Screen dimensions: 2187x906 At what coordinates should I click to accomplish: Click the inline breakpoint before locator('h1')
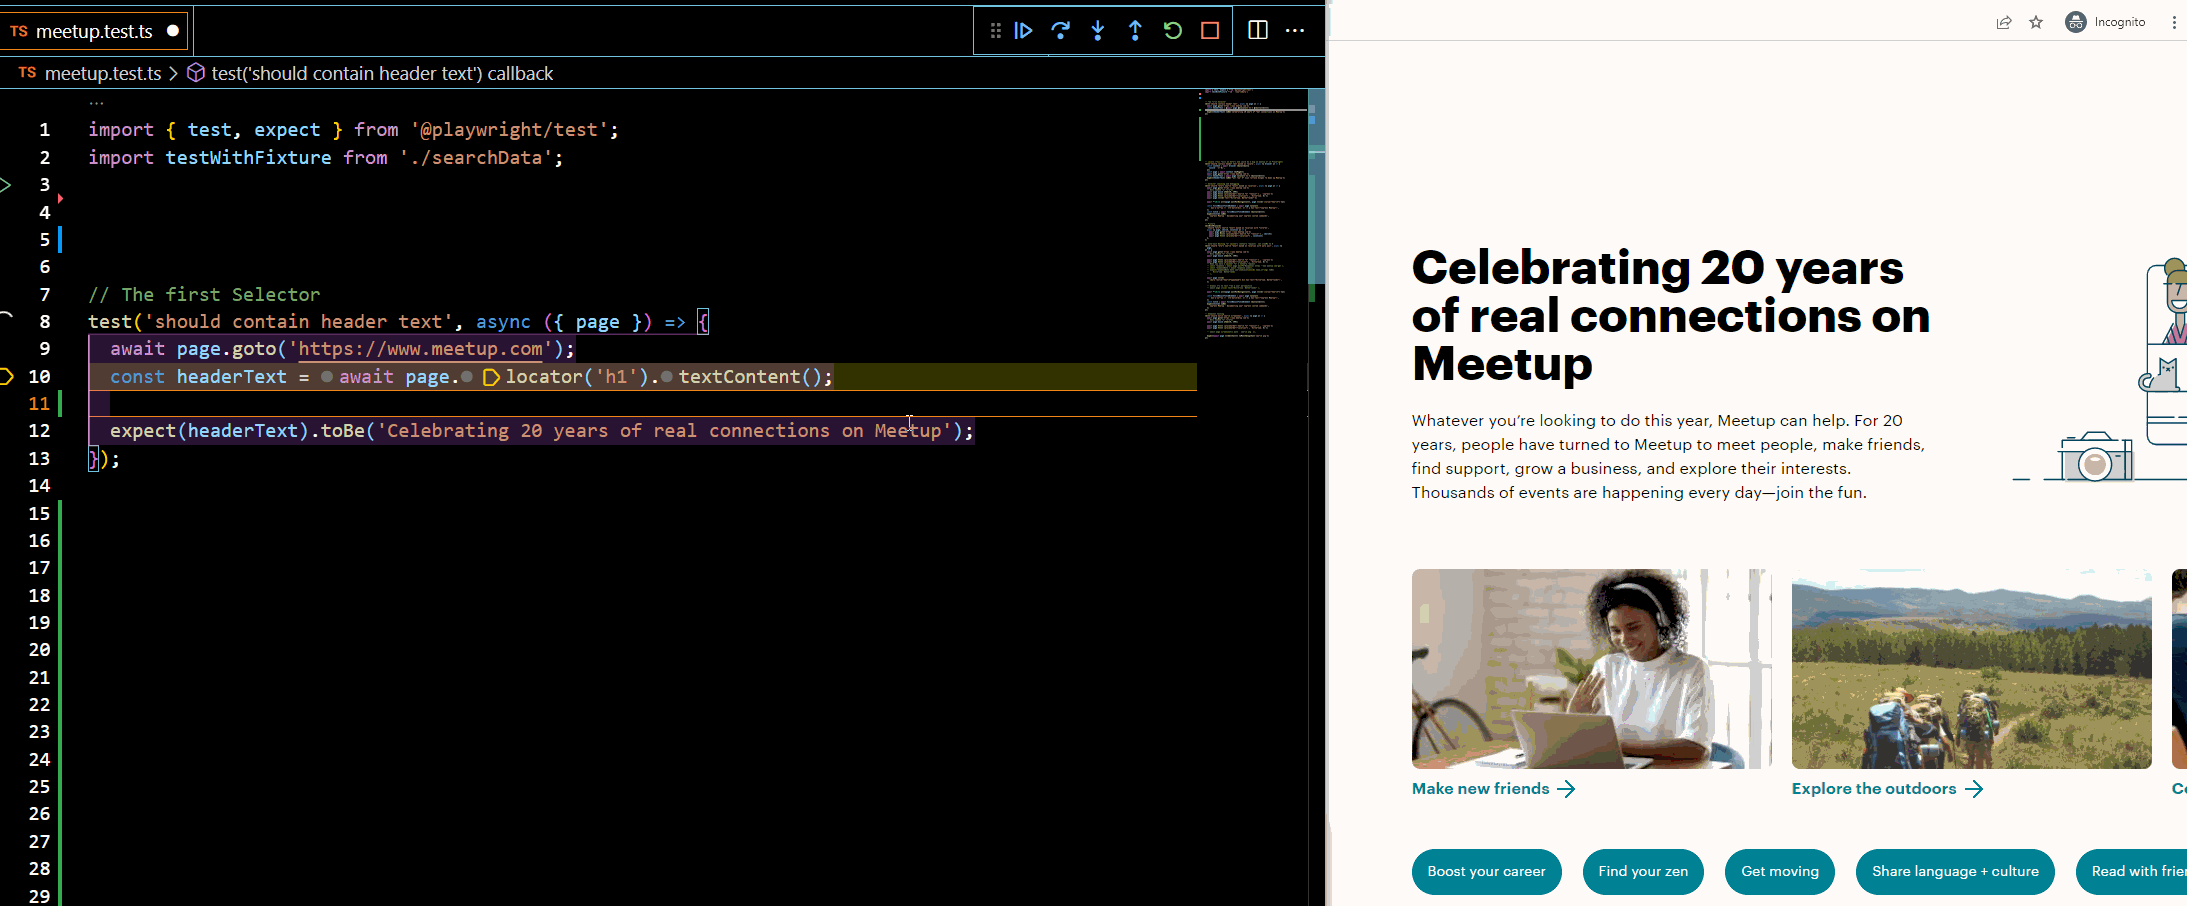(x=491, y=377)
